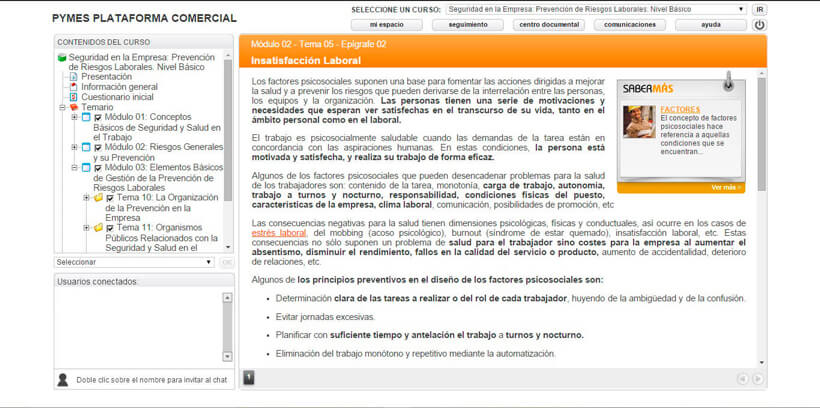Select Información general in course tree
820x408 pixels.
point(119,87)
